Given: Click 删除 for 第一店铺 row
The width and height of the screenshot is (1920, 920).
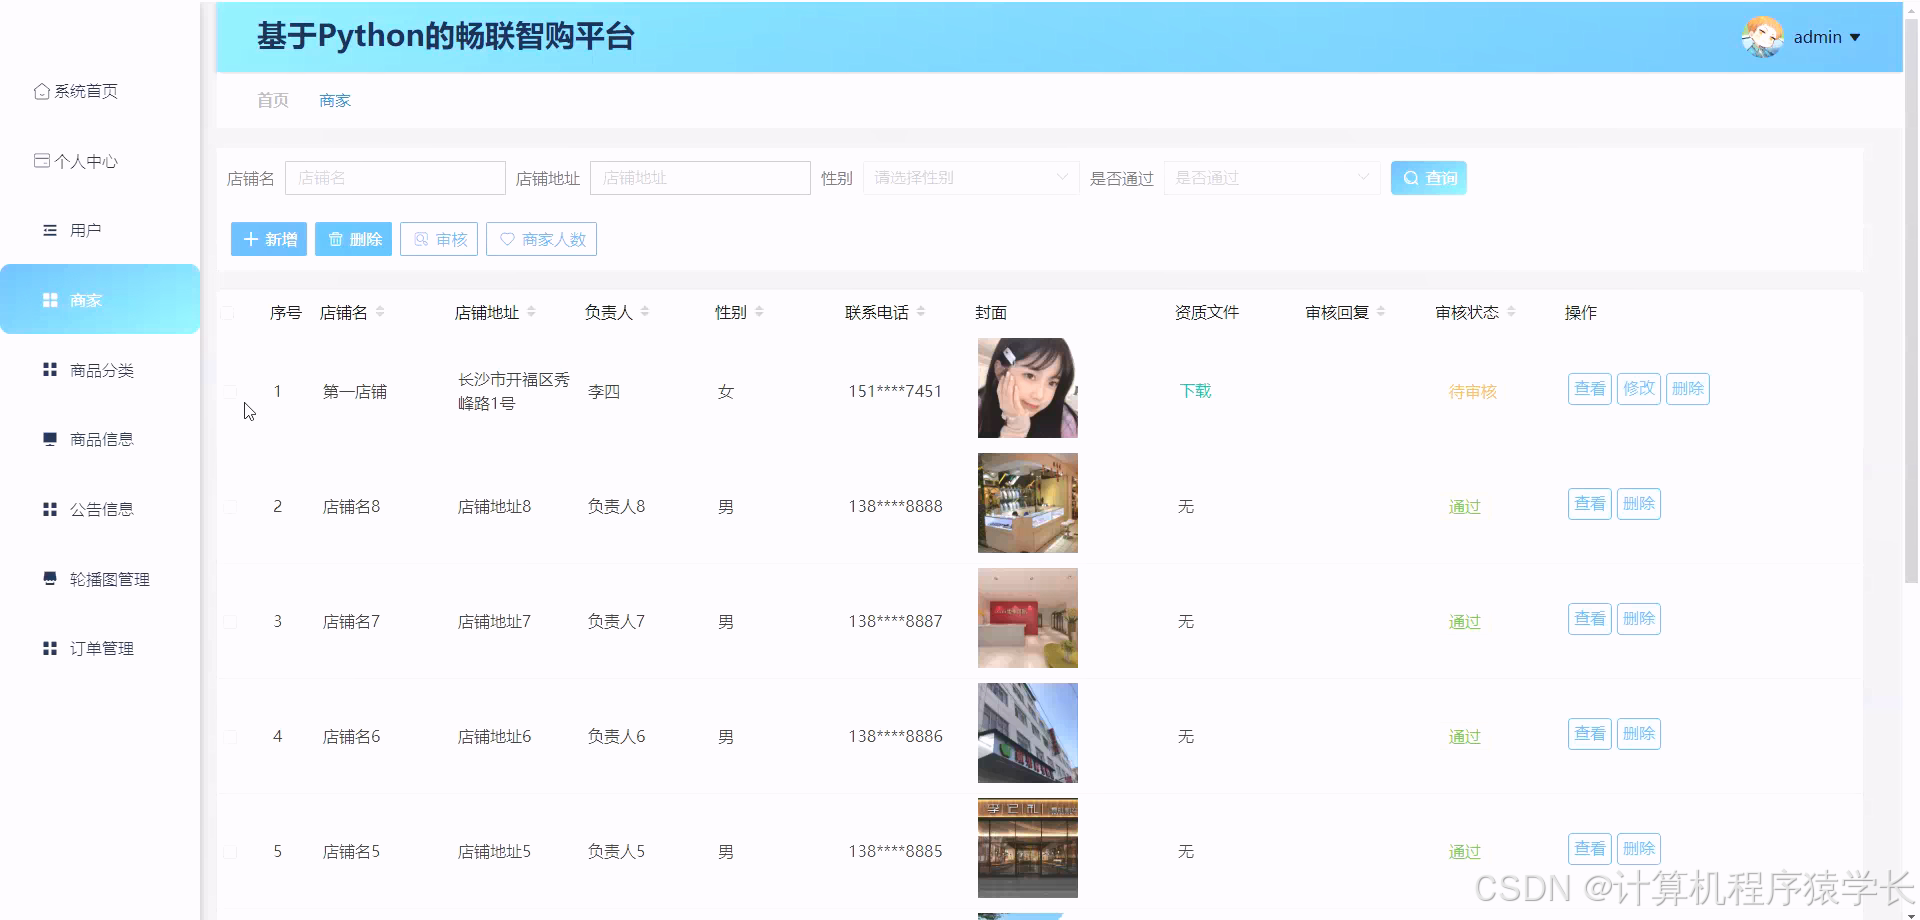Looking at the screenshot, I should pyautogui.click(x=1687, y=388).
